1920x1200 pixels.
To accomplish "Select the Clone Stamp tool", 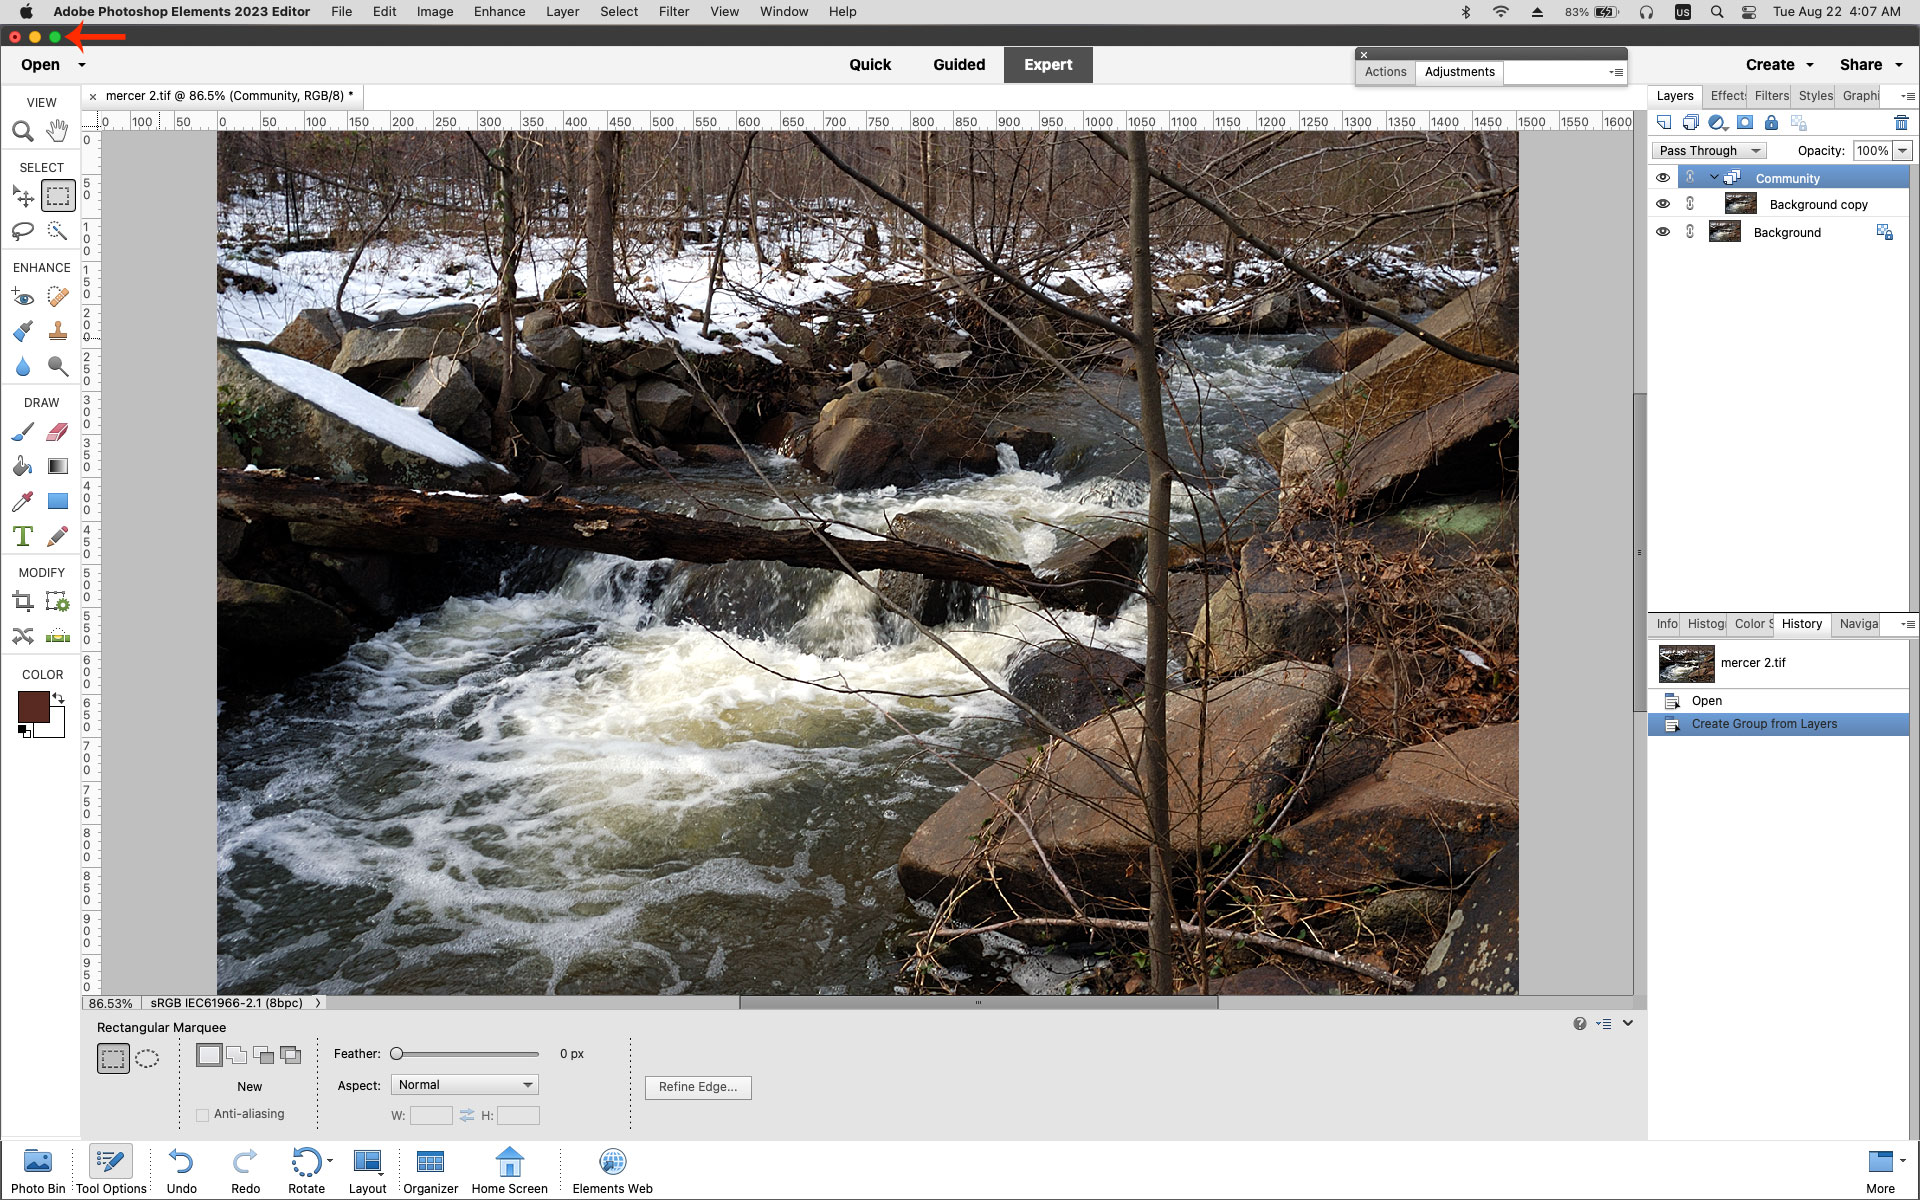I will pos(57,330).
